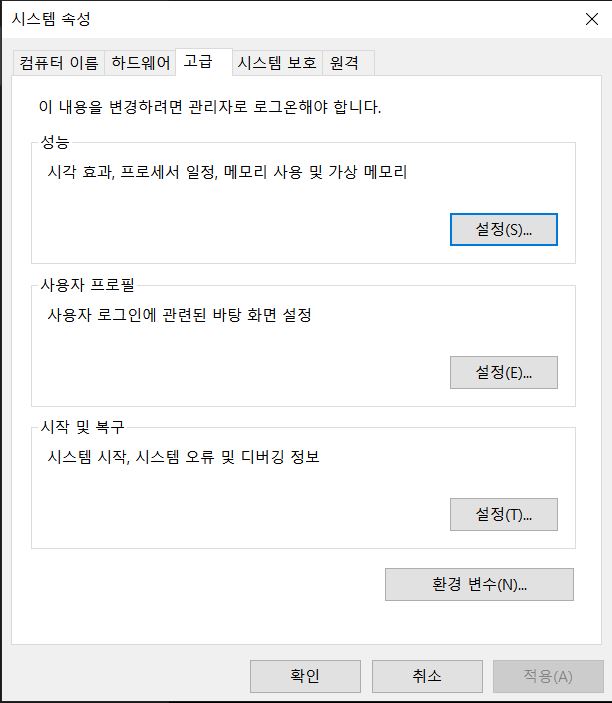Open startup and recovery 설정(T) button

503,514
